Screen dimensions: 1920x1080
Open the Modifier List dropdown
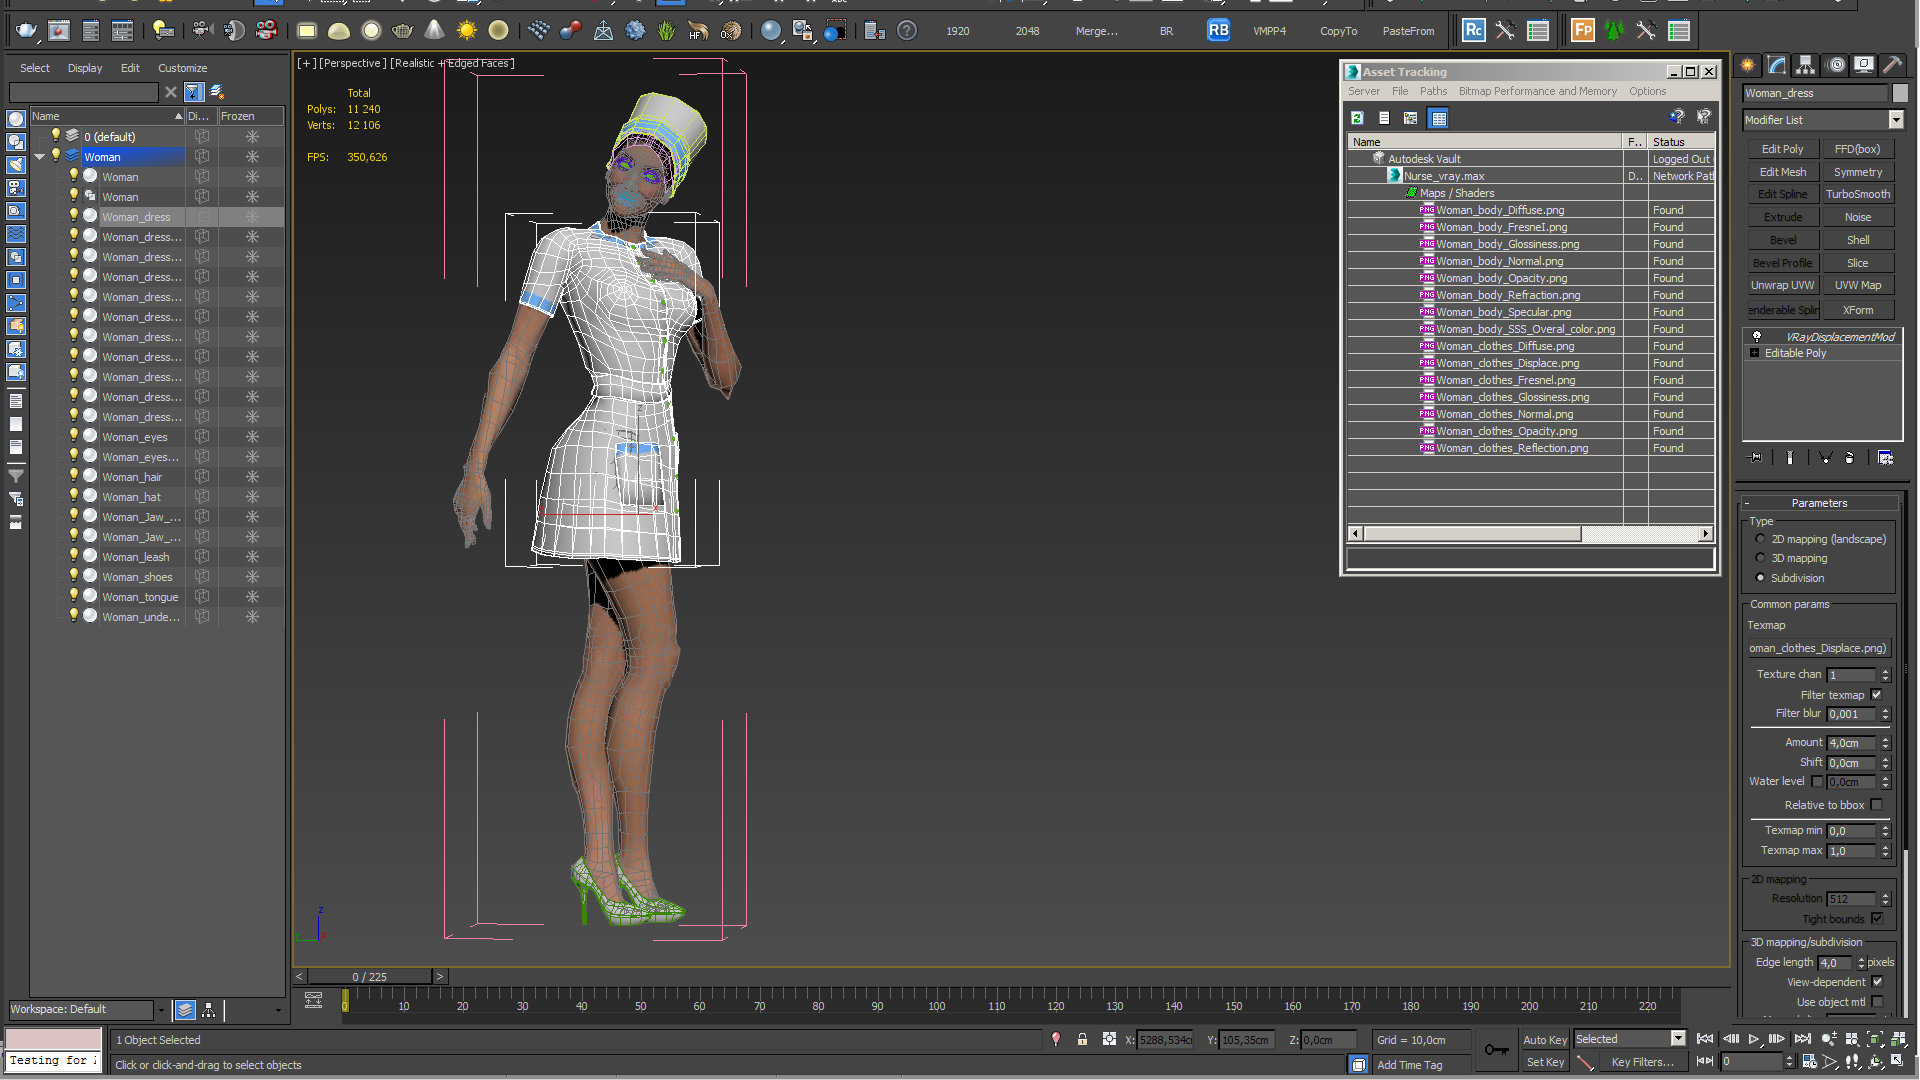(x=1896, y=120)
